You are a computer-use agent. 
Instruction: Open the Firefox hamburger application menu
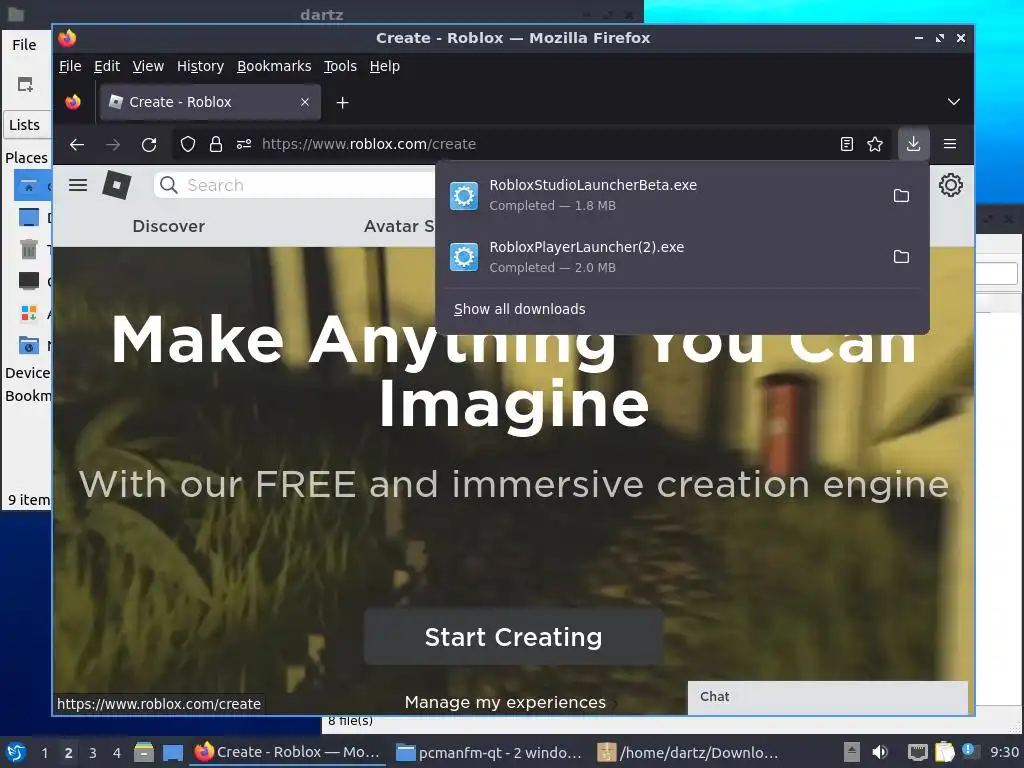950,144
